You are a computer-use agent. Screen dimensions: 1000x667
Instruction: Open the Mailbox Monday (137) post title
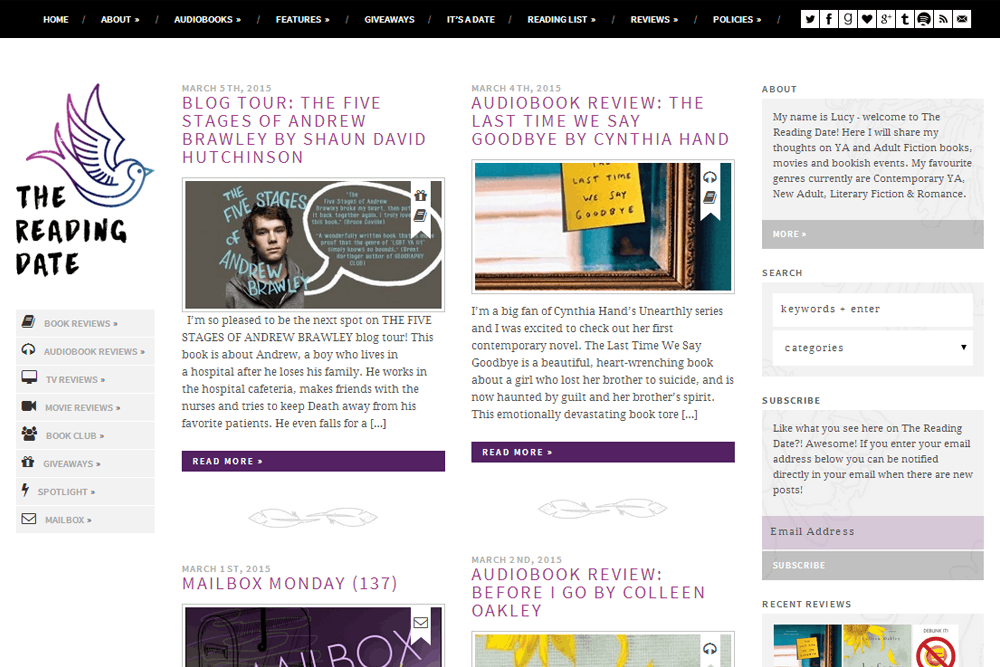290,583
